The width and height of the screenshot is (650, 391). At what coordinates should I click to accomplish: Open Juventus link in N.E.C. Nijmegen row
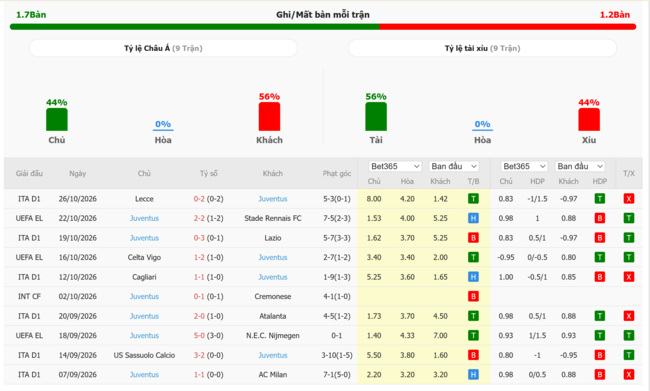(x=144, y=335)
